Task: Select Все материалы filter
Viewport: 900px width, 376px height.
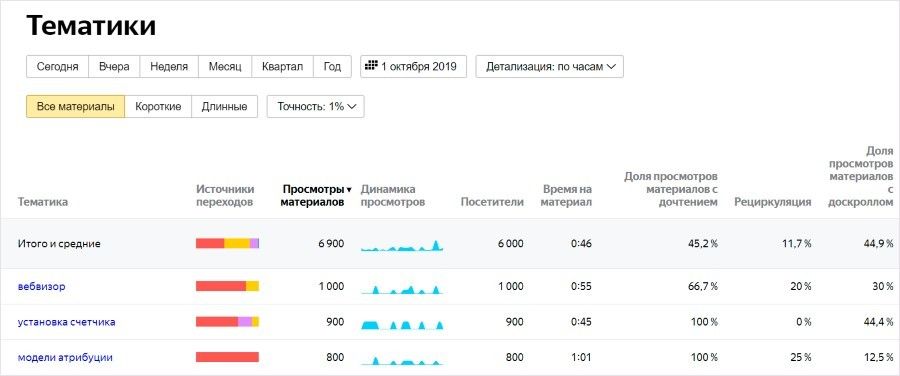Action: [x=75, y=107]
